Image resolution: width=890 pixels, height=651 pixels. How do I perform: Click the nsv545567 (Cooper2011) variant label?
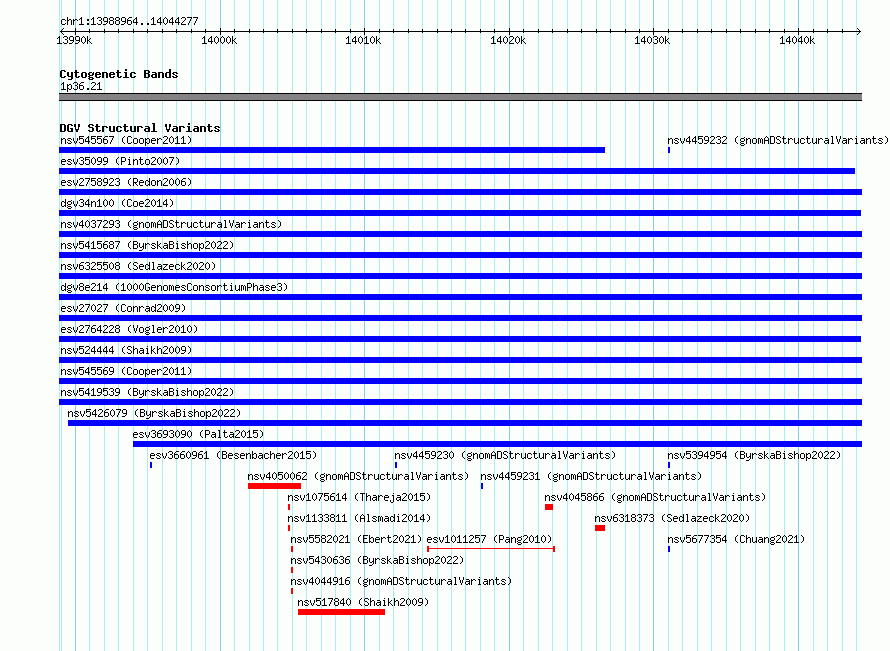(x=126, y=140)
